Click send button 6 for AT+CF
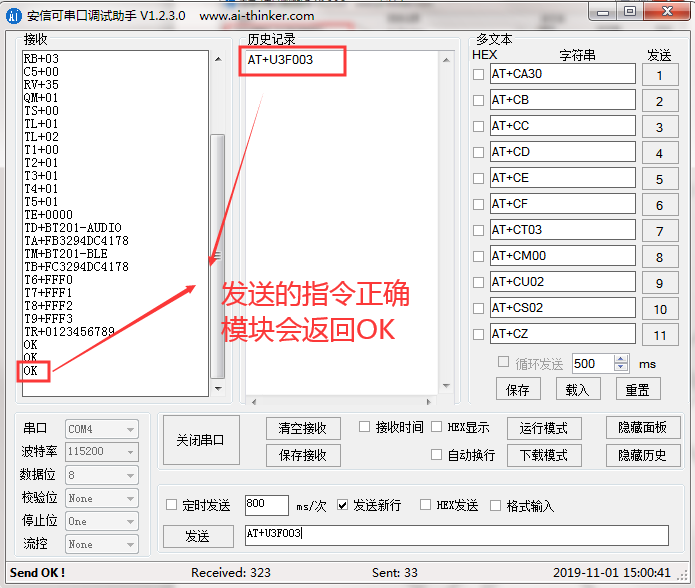 click(660, 205)
